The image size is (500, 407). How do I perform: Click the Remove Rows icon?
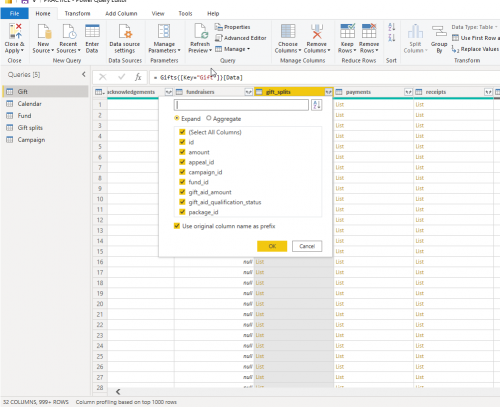(x=369, y=31)
